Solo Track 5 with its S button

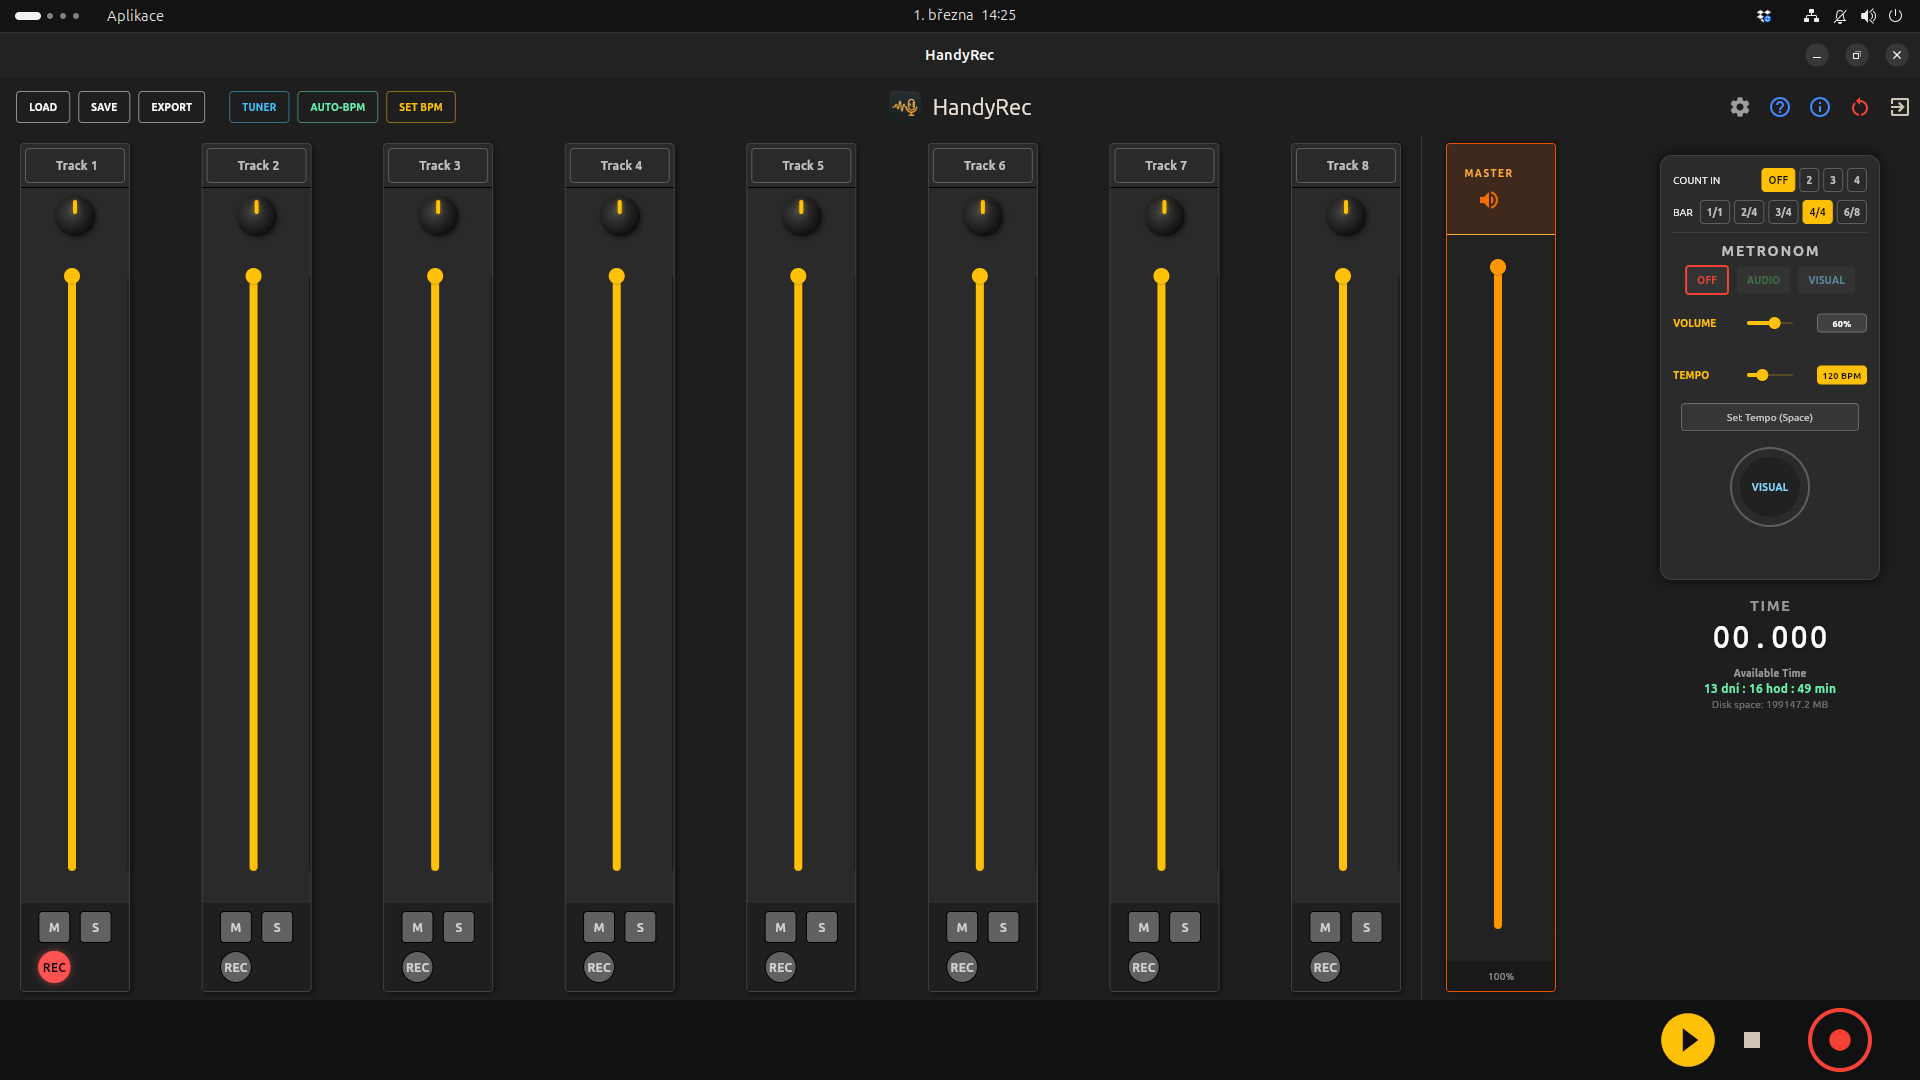(821, 927)
